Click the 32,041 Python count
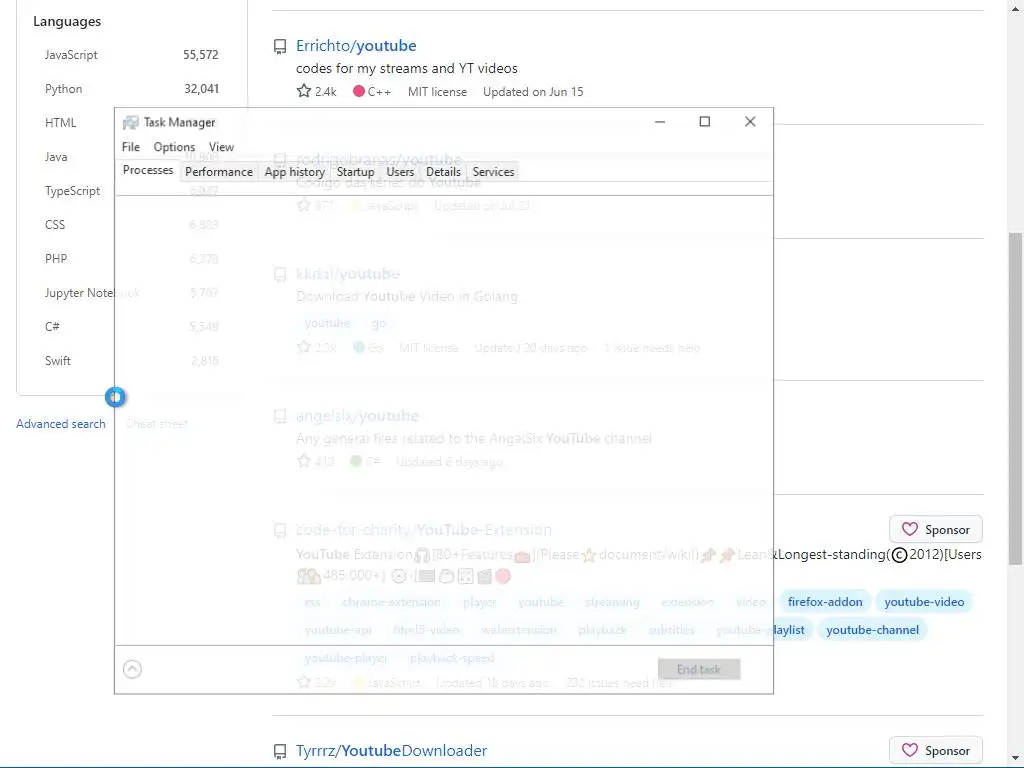 point(201,89)
